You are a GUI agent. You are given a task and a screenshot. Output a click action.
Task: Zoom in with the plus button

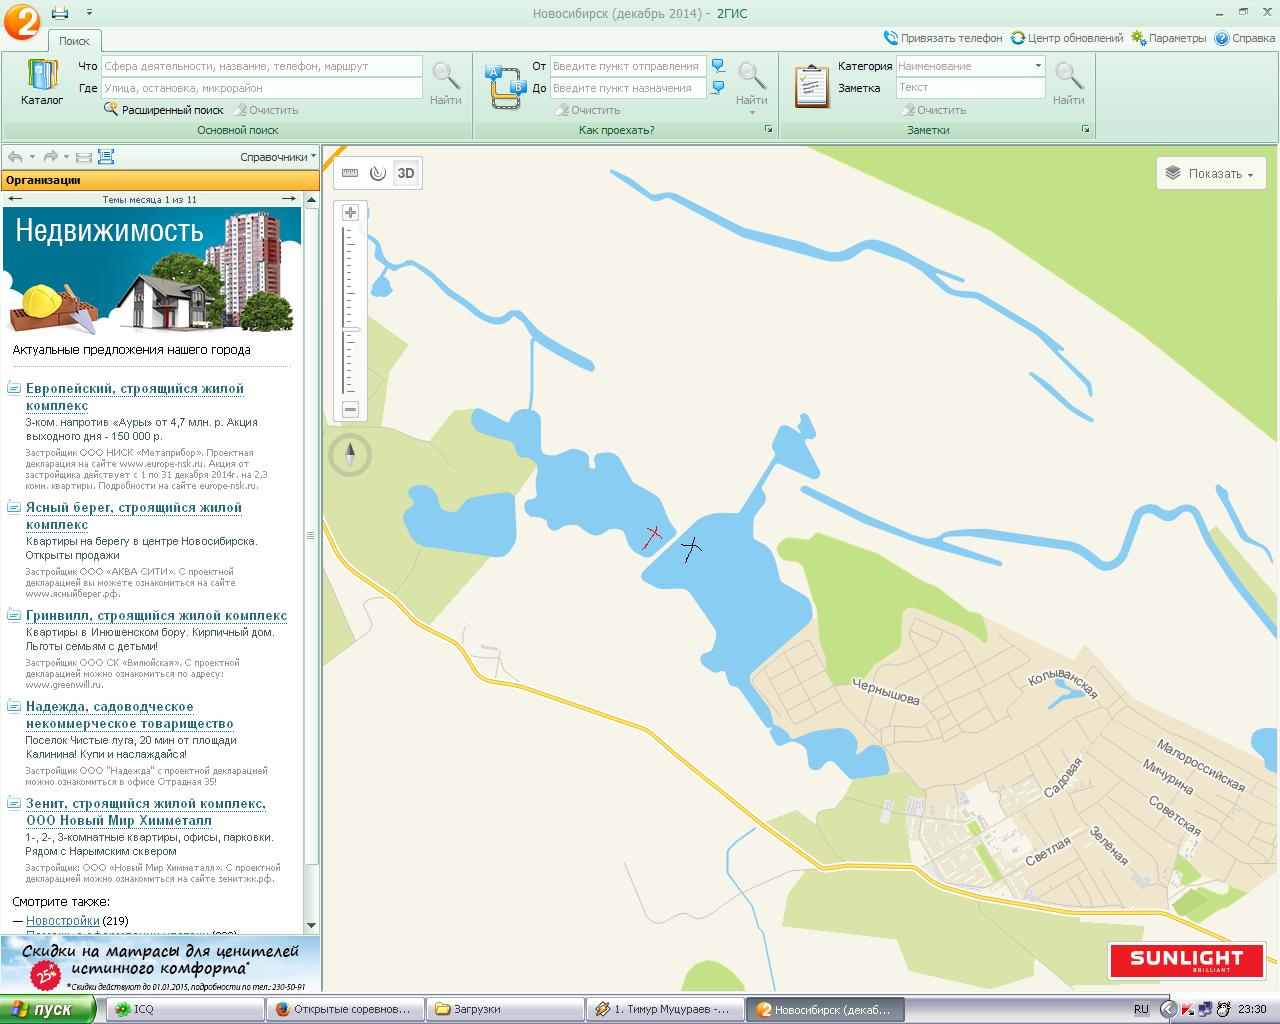pos(350,213)
